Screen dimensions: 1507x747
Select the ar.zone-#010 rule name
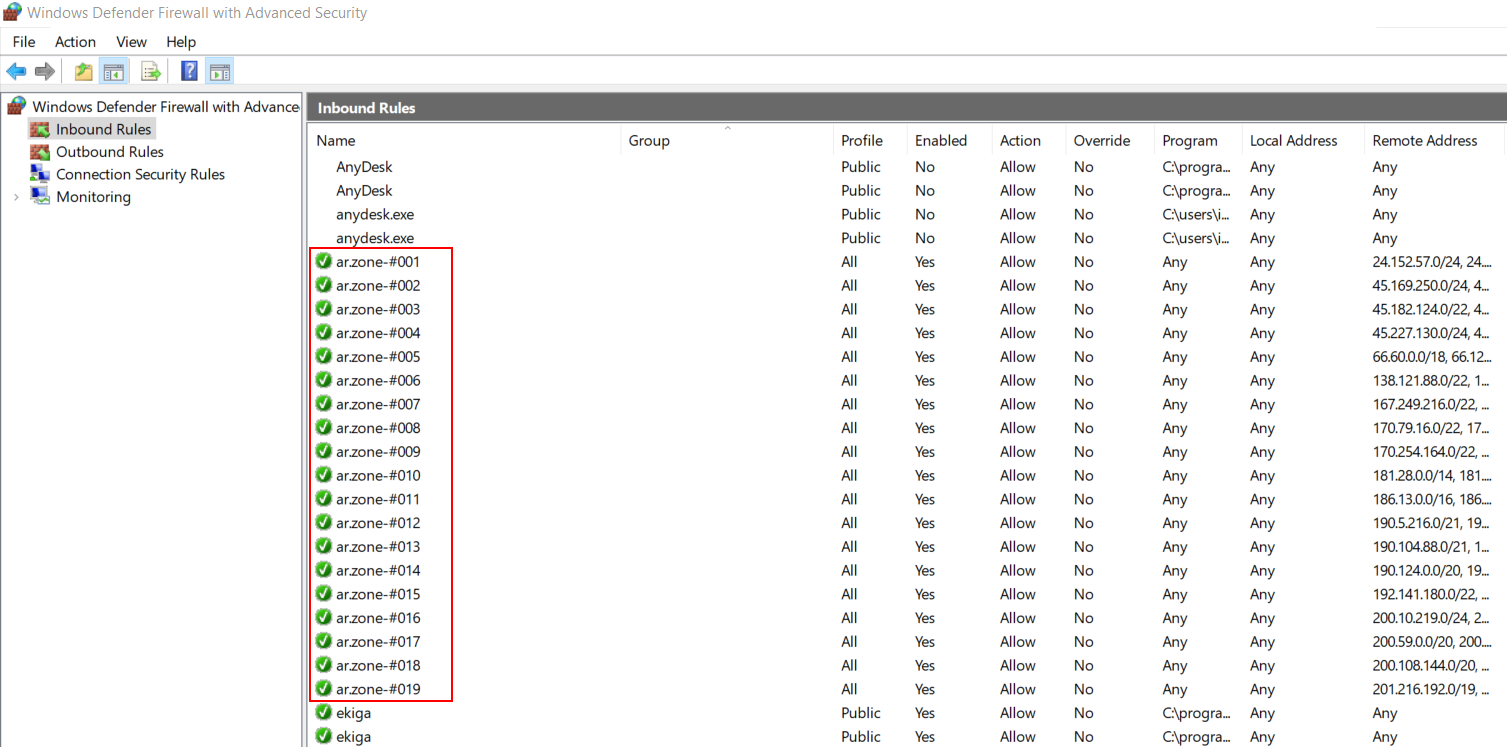tap(378, 475)
